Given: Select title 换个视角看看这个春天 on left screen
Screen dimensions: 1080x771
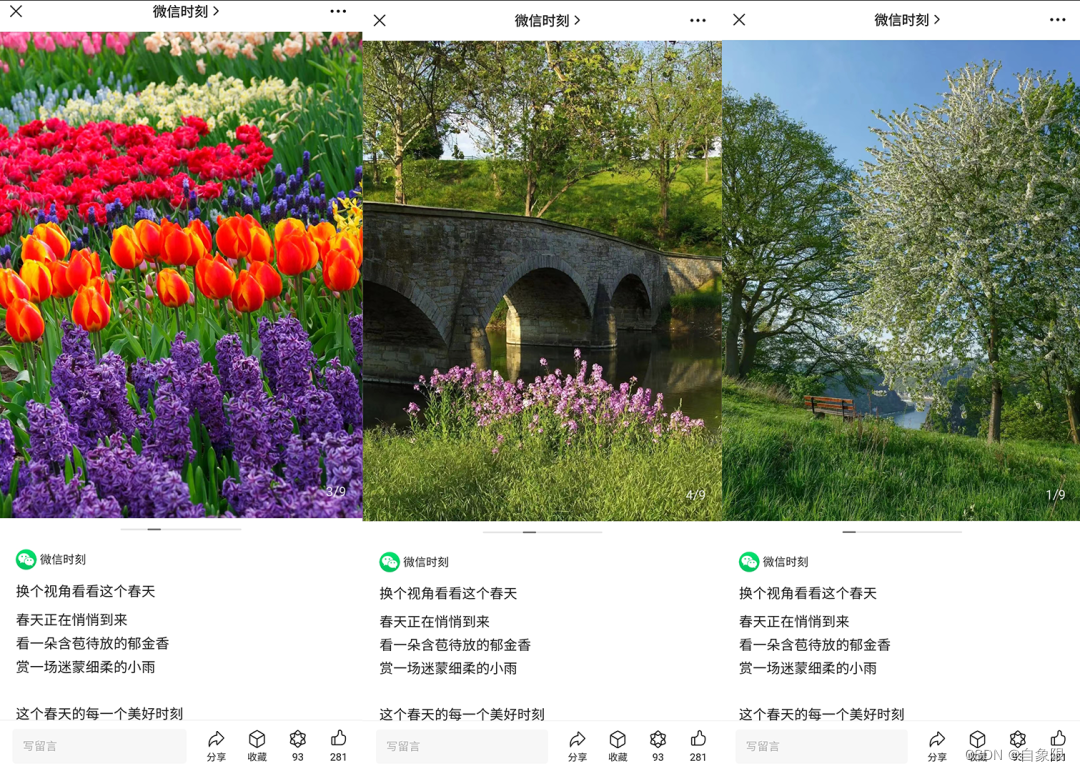Looking at the screenshot, I should click(85, 591).
